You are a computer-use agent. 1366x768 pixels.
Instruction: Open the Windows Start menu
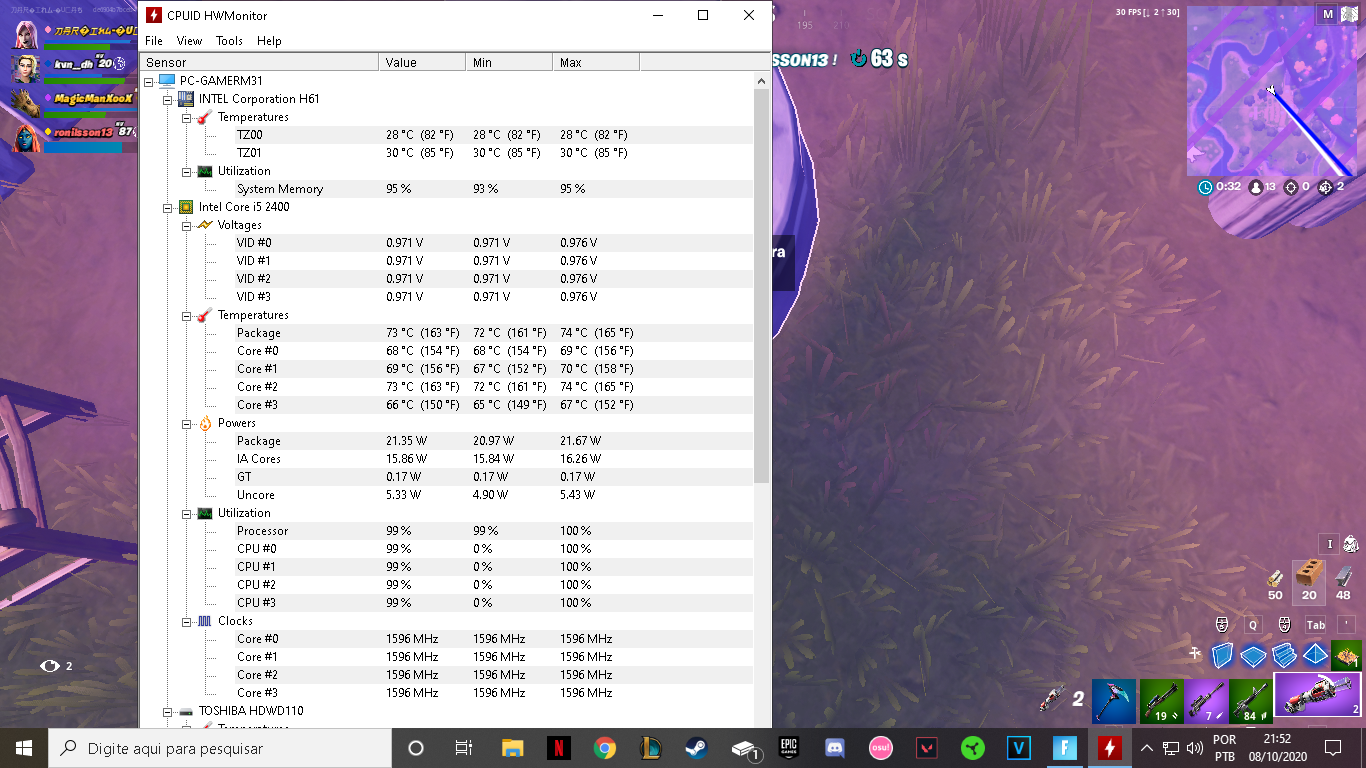(24, 748)
